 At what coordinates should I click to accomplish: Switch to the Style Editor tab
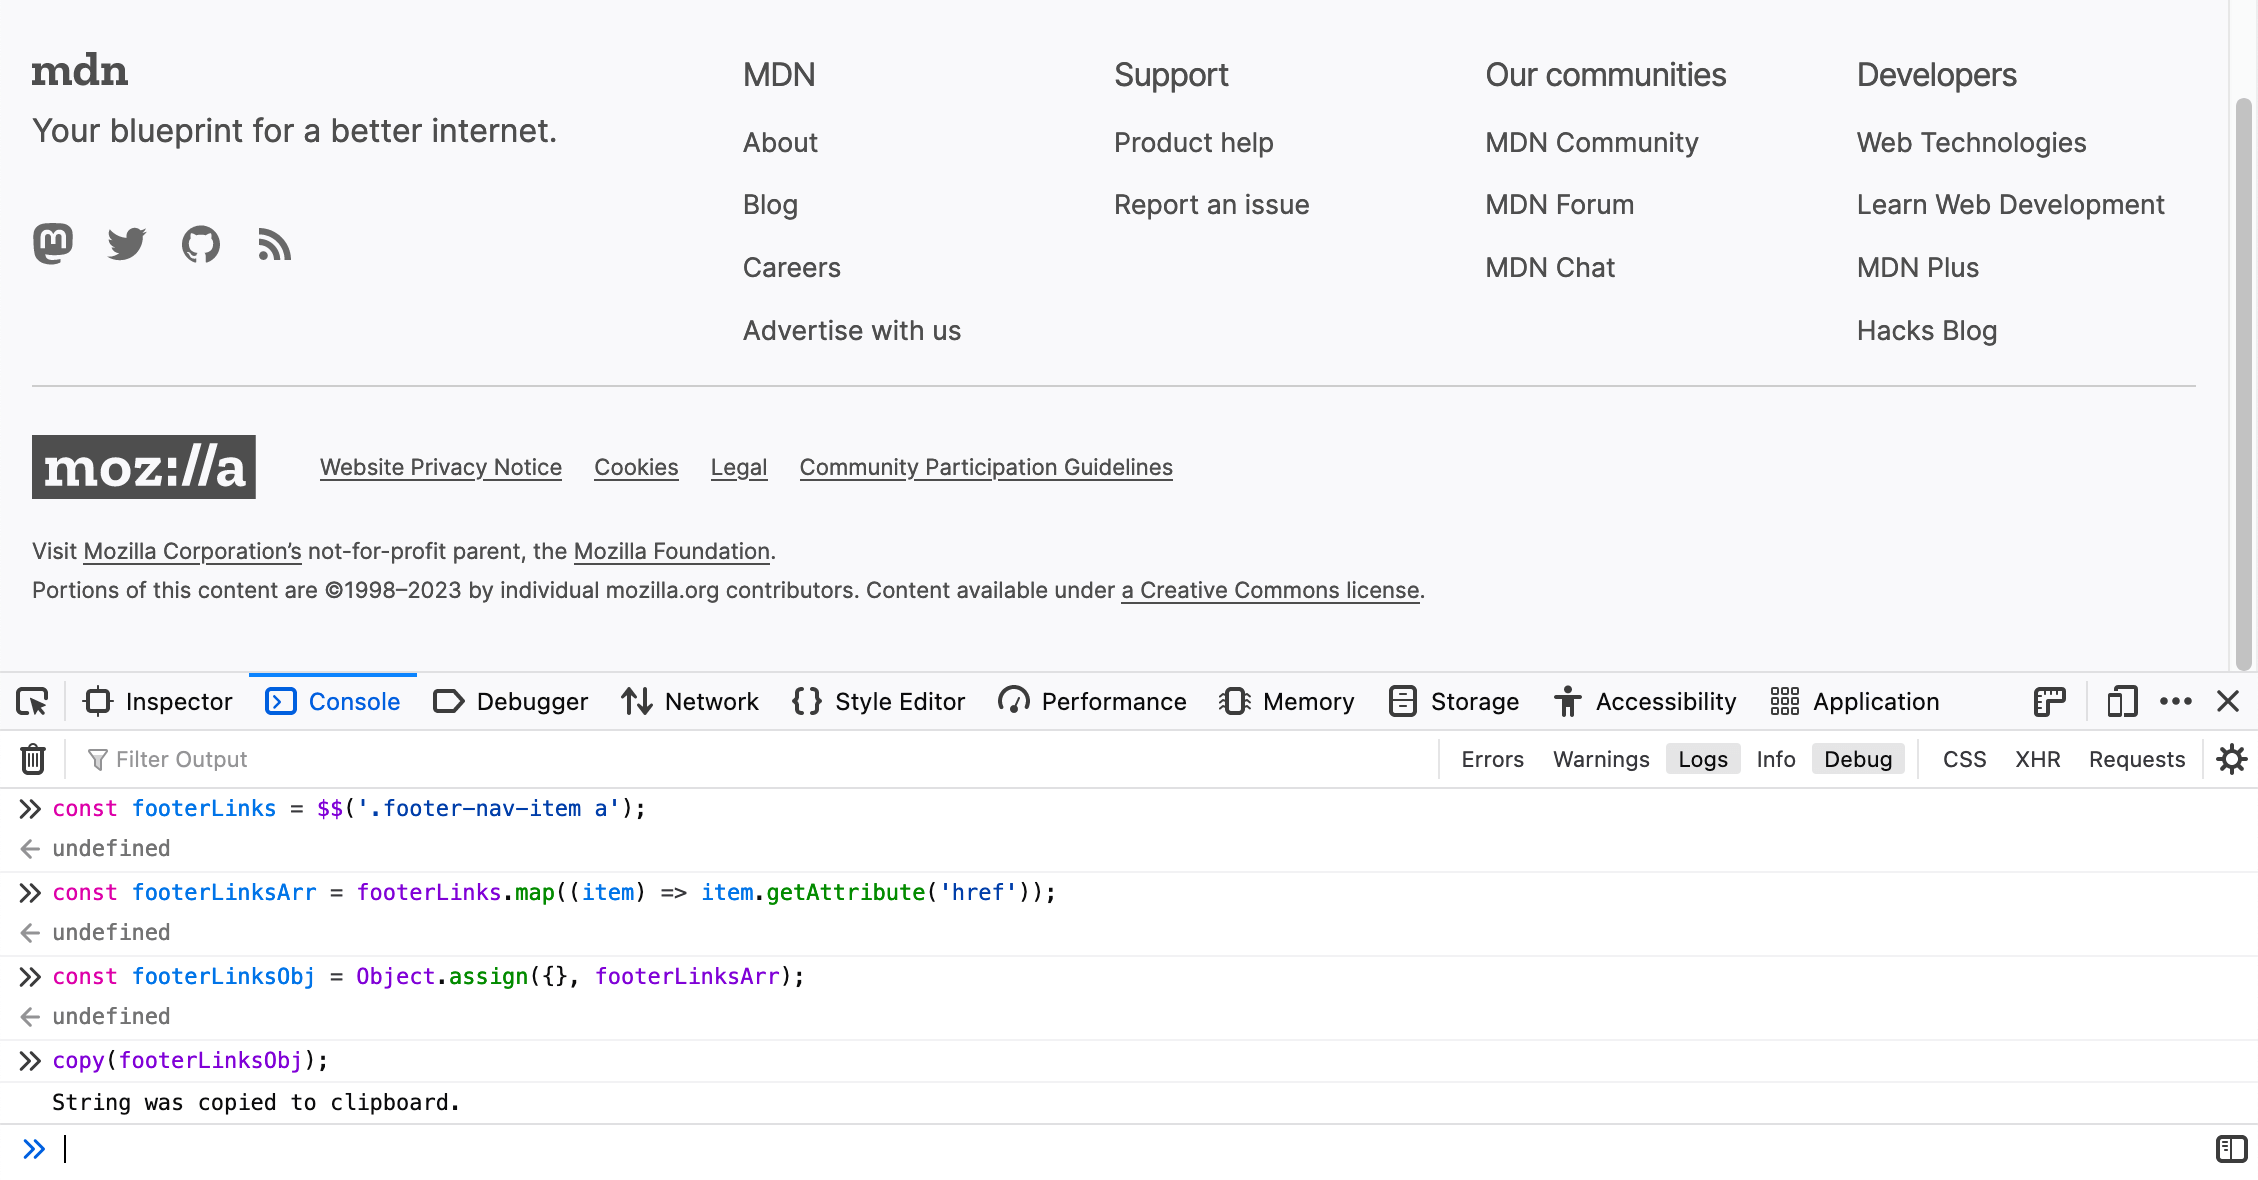(x=878, y=702)
